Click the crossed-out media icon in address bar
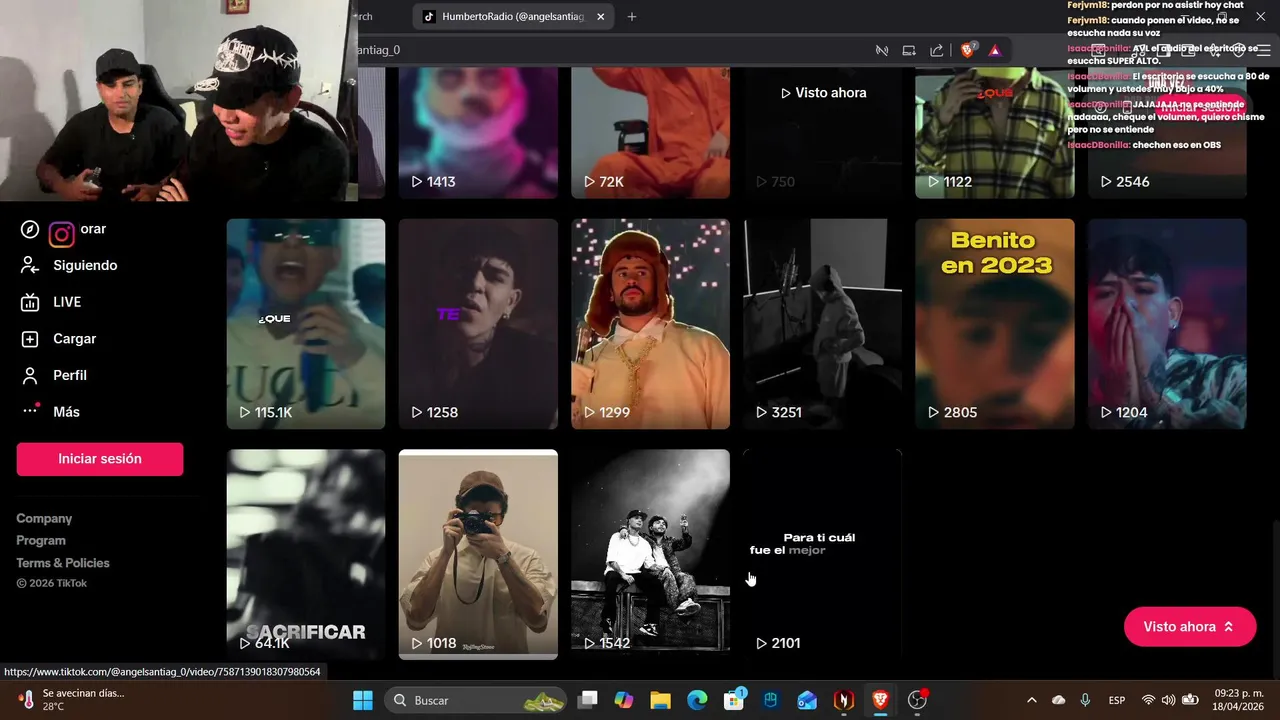This screenshot has height=720, width=1280. point(882,50)
